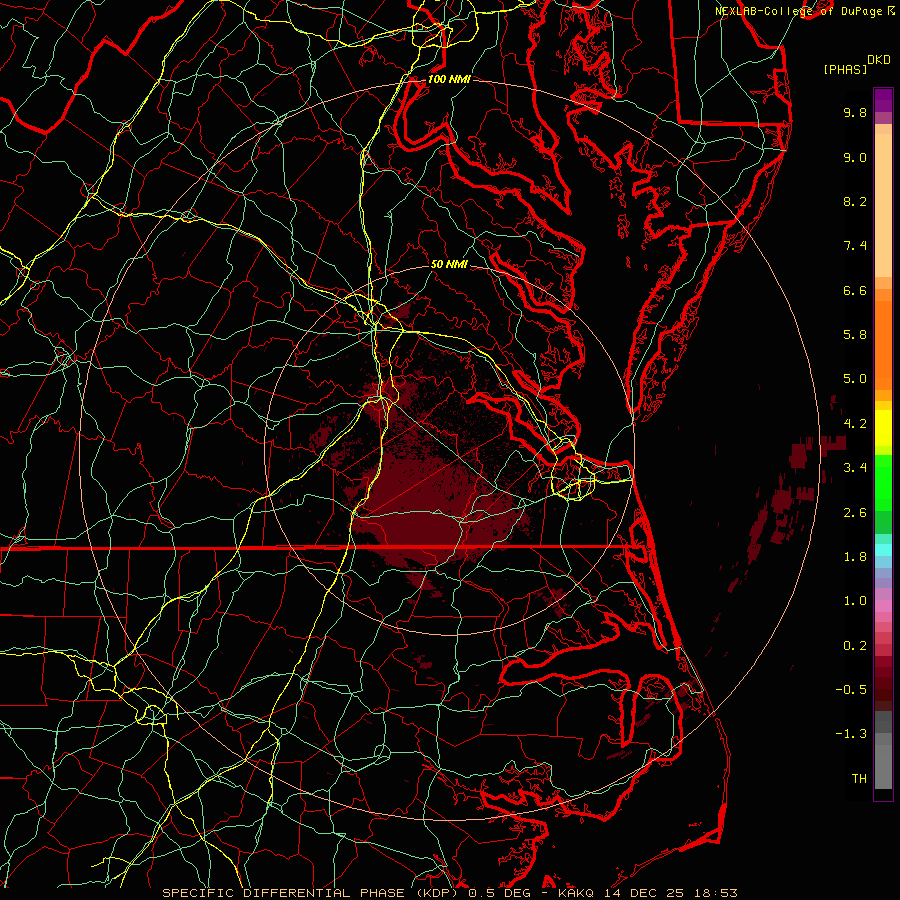
Task: Select the 9.8 scale value
Action: pos(855,112)
